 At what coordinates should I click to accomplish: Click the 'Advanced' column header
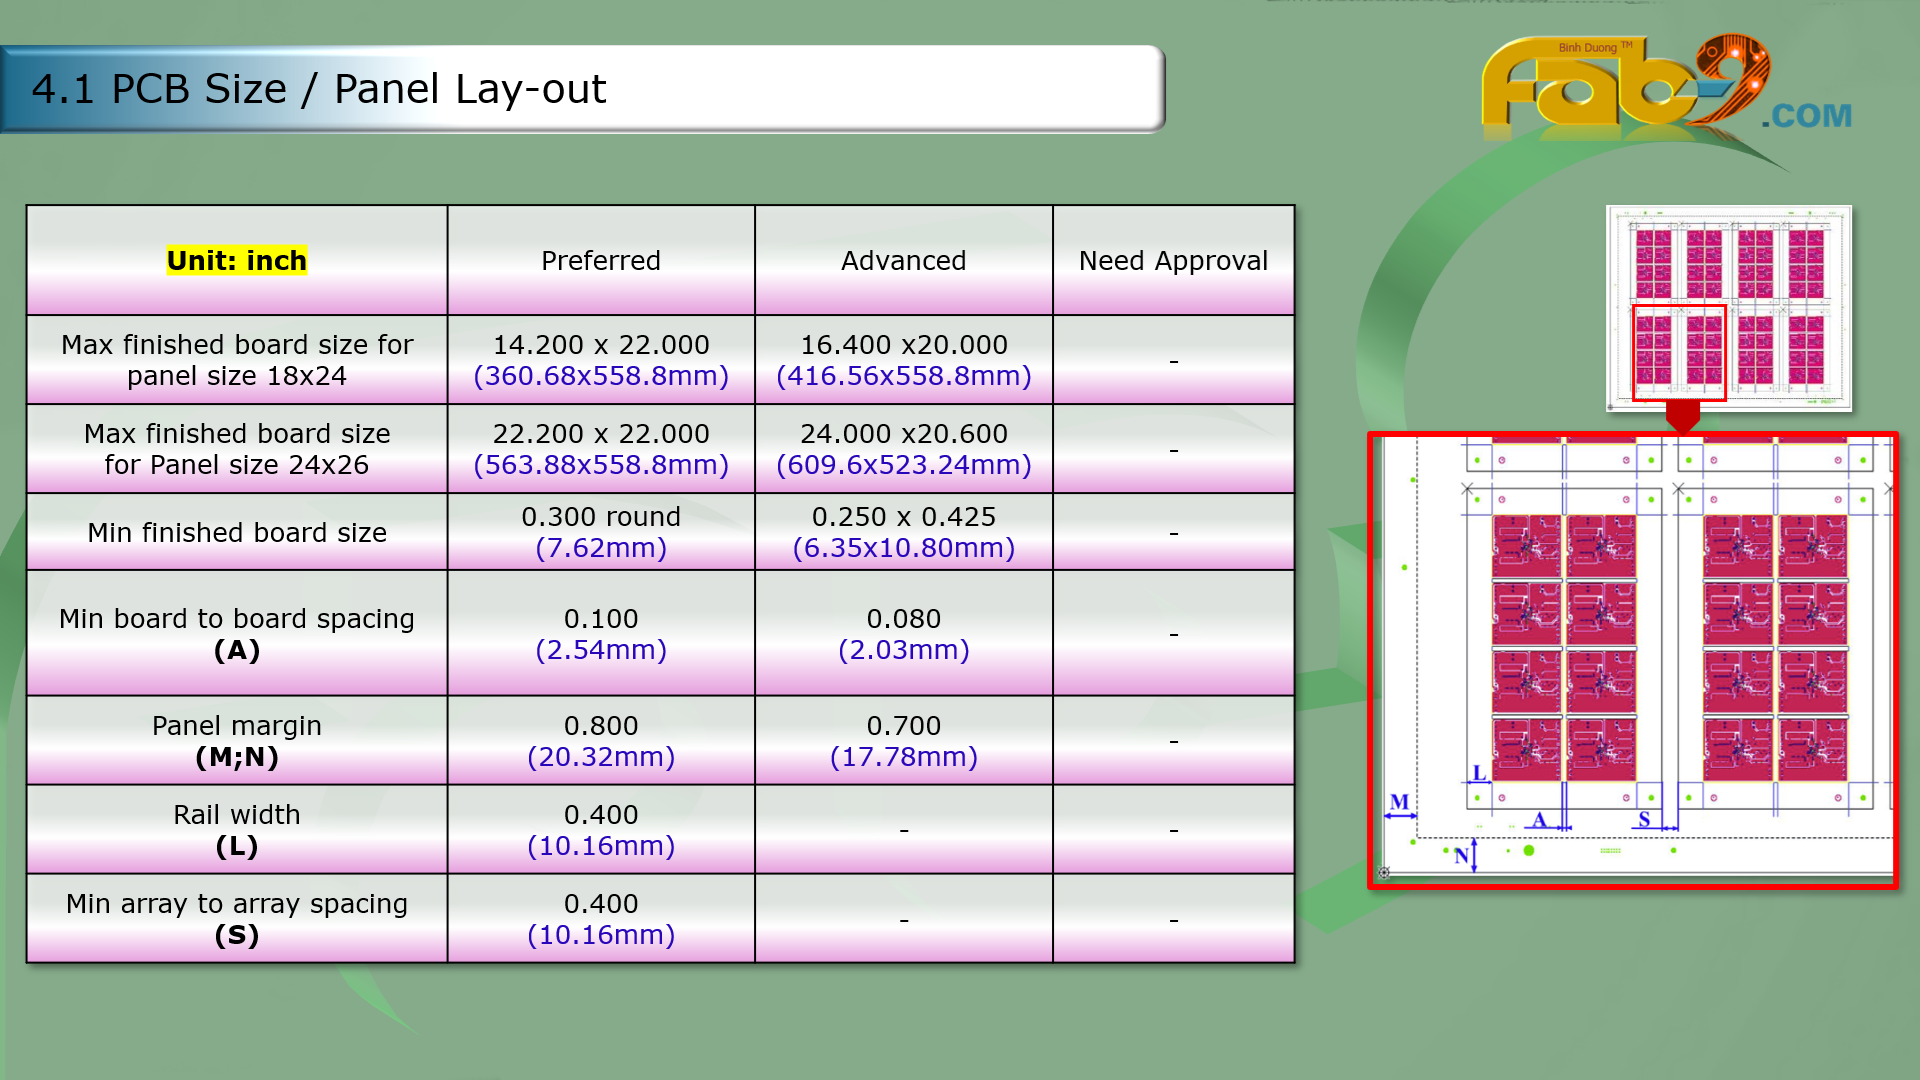(903, 261)
